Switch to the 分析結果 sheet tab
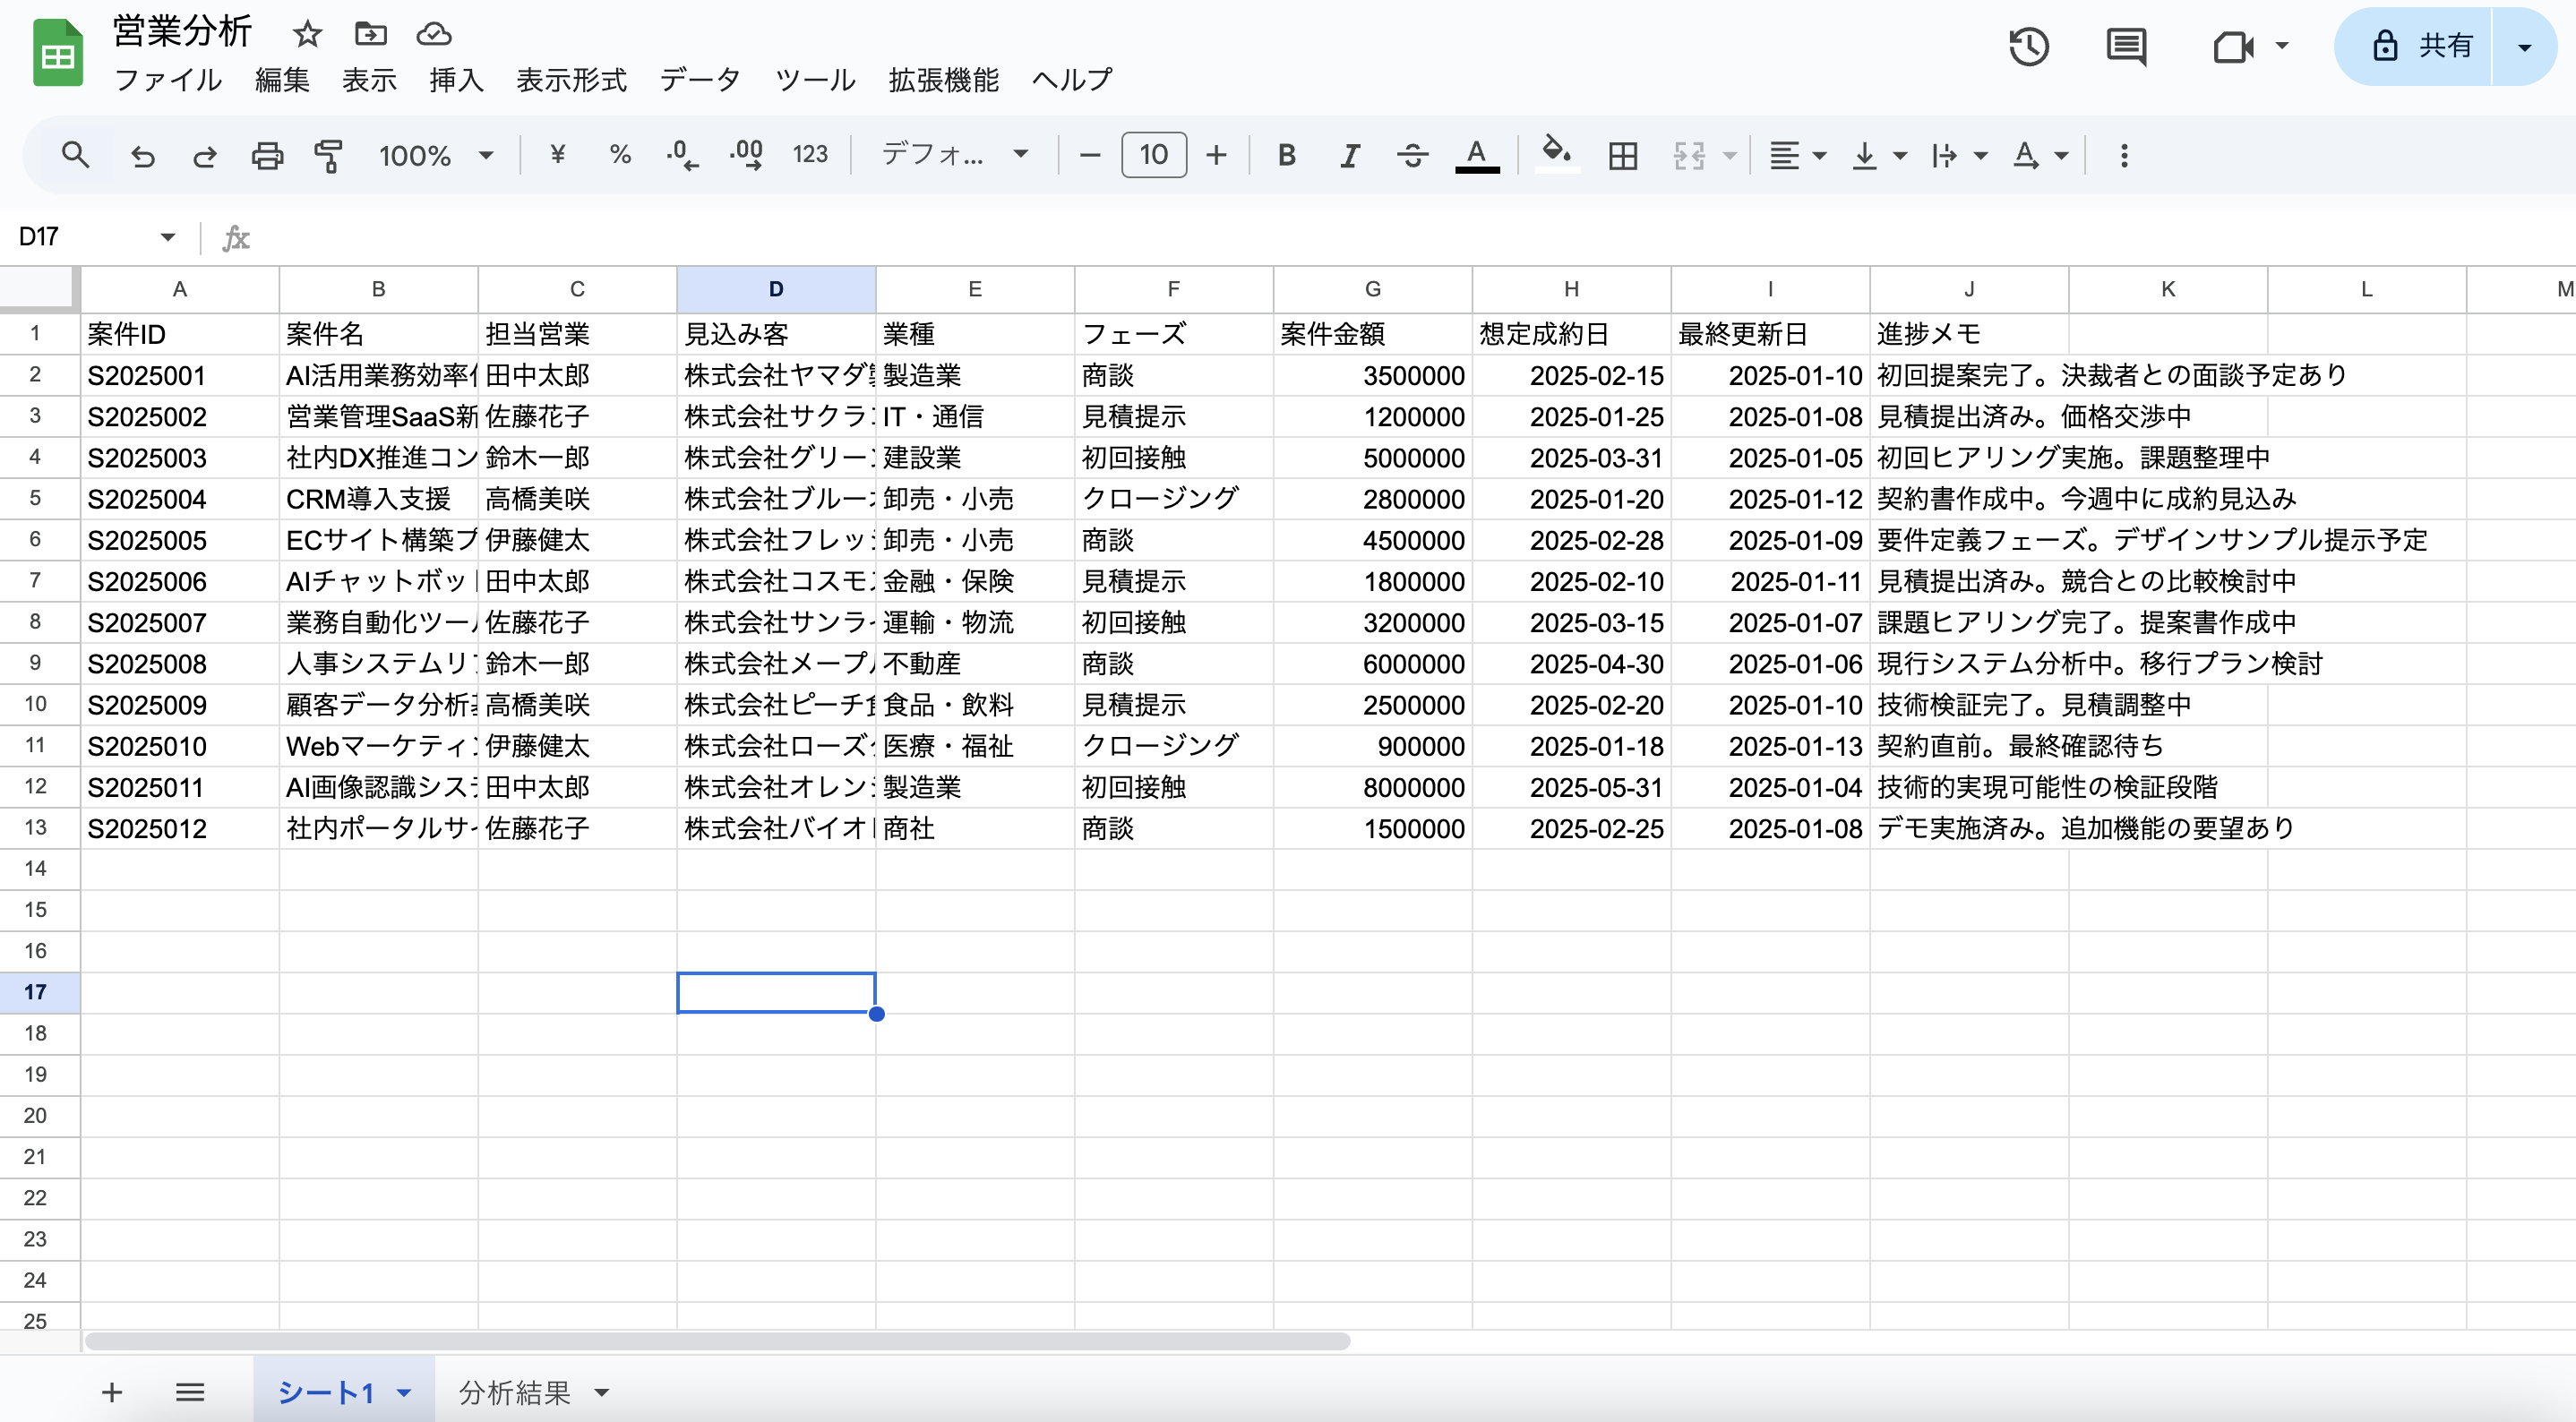The image size is (2576, 1422). pos(514,1392)
